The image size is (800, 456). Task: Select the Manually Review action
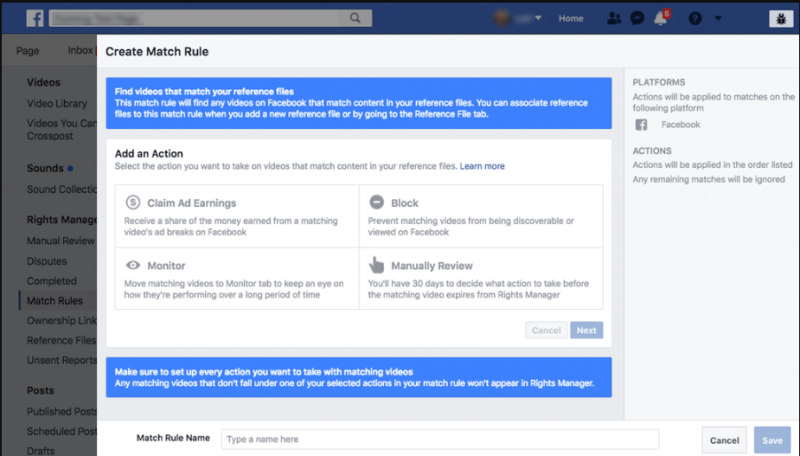point(481,278)
